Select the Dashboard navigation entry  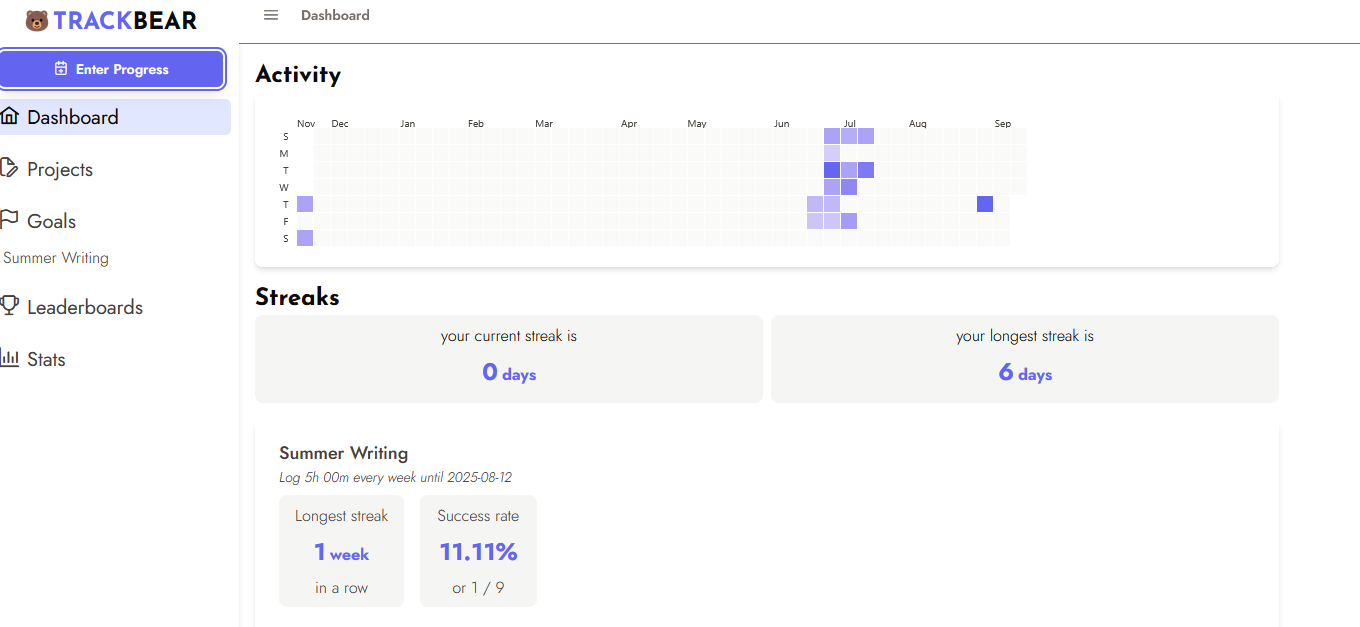point(73,116)
